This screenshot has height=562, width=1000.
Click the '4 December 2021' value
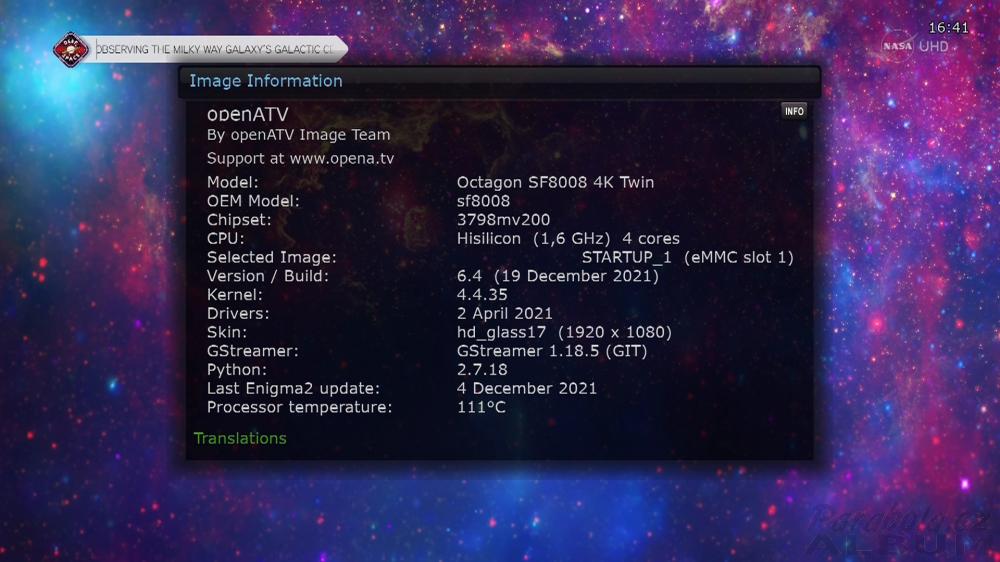(527, 388)
